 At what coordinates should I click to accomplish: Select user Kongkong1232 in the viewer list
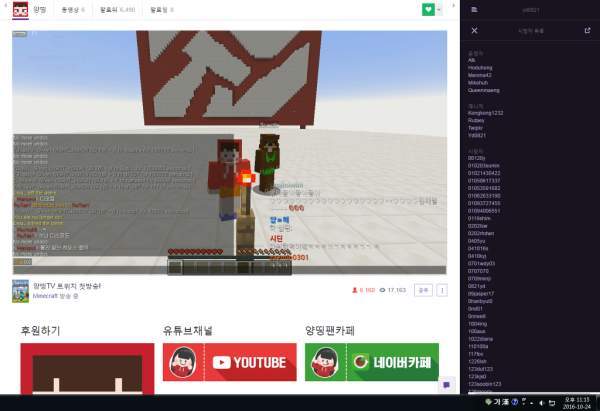click(485, 113)
